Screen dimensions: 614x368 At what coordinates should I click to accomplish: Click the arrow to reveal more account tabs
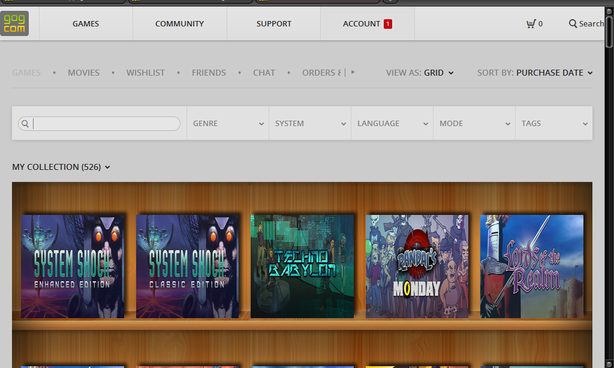pos(353,72)
